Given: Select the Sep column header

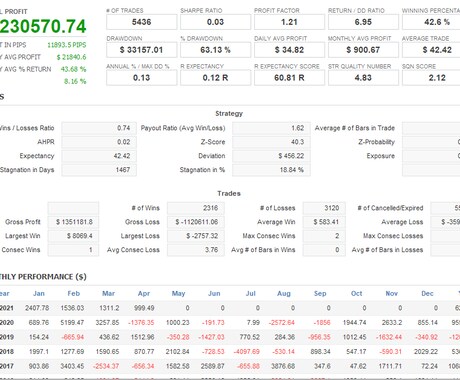Looking at the screenshot, I should pos(320,294).
